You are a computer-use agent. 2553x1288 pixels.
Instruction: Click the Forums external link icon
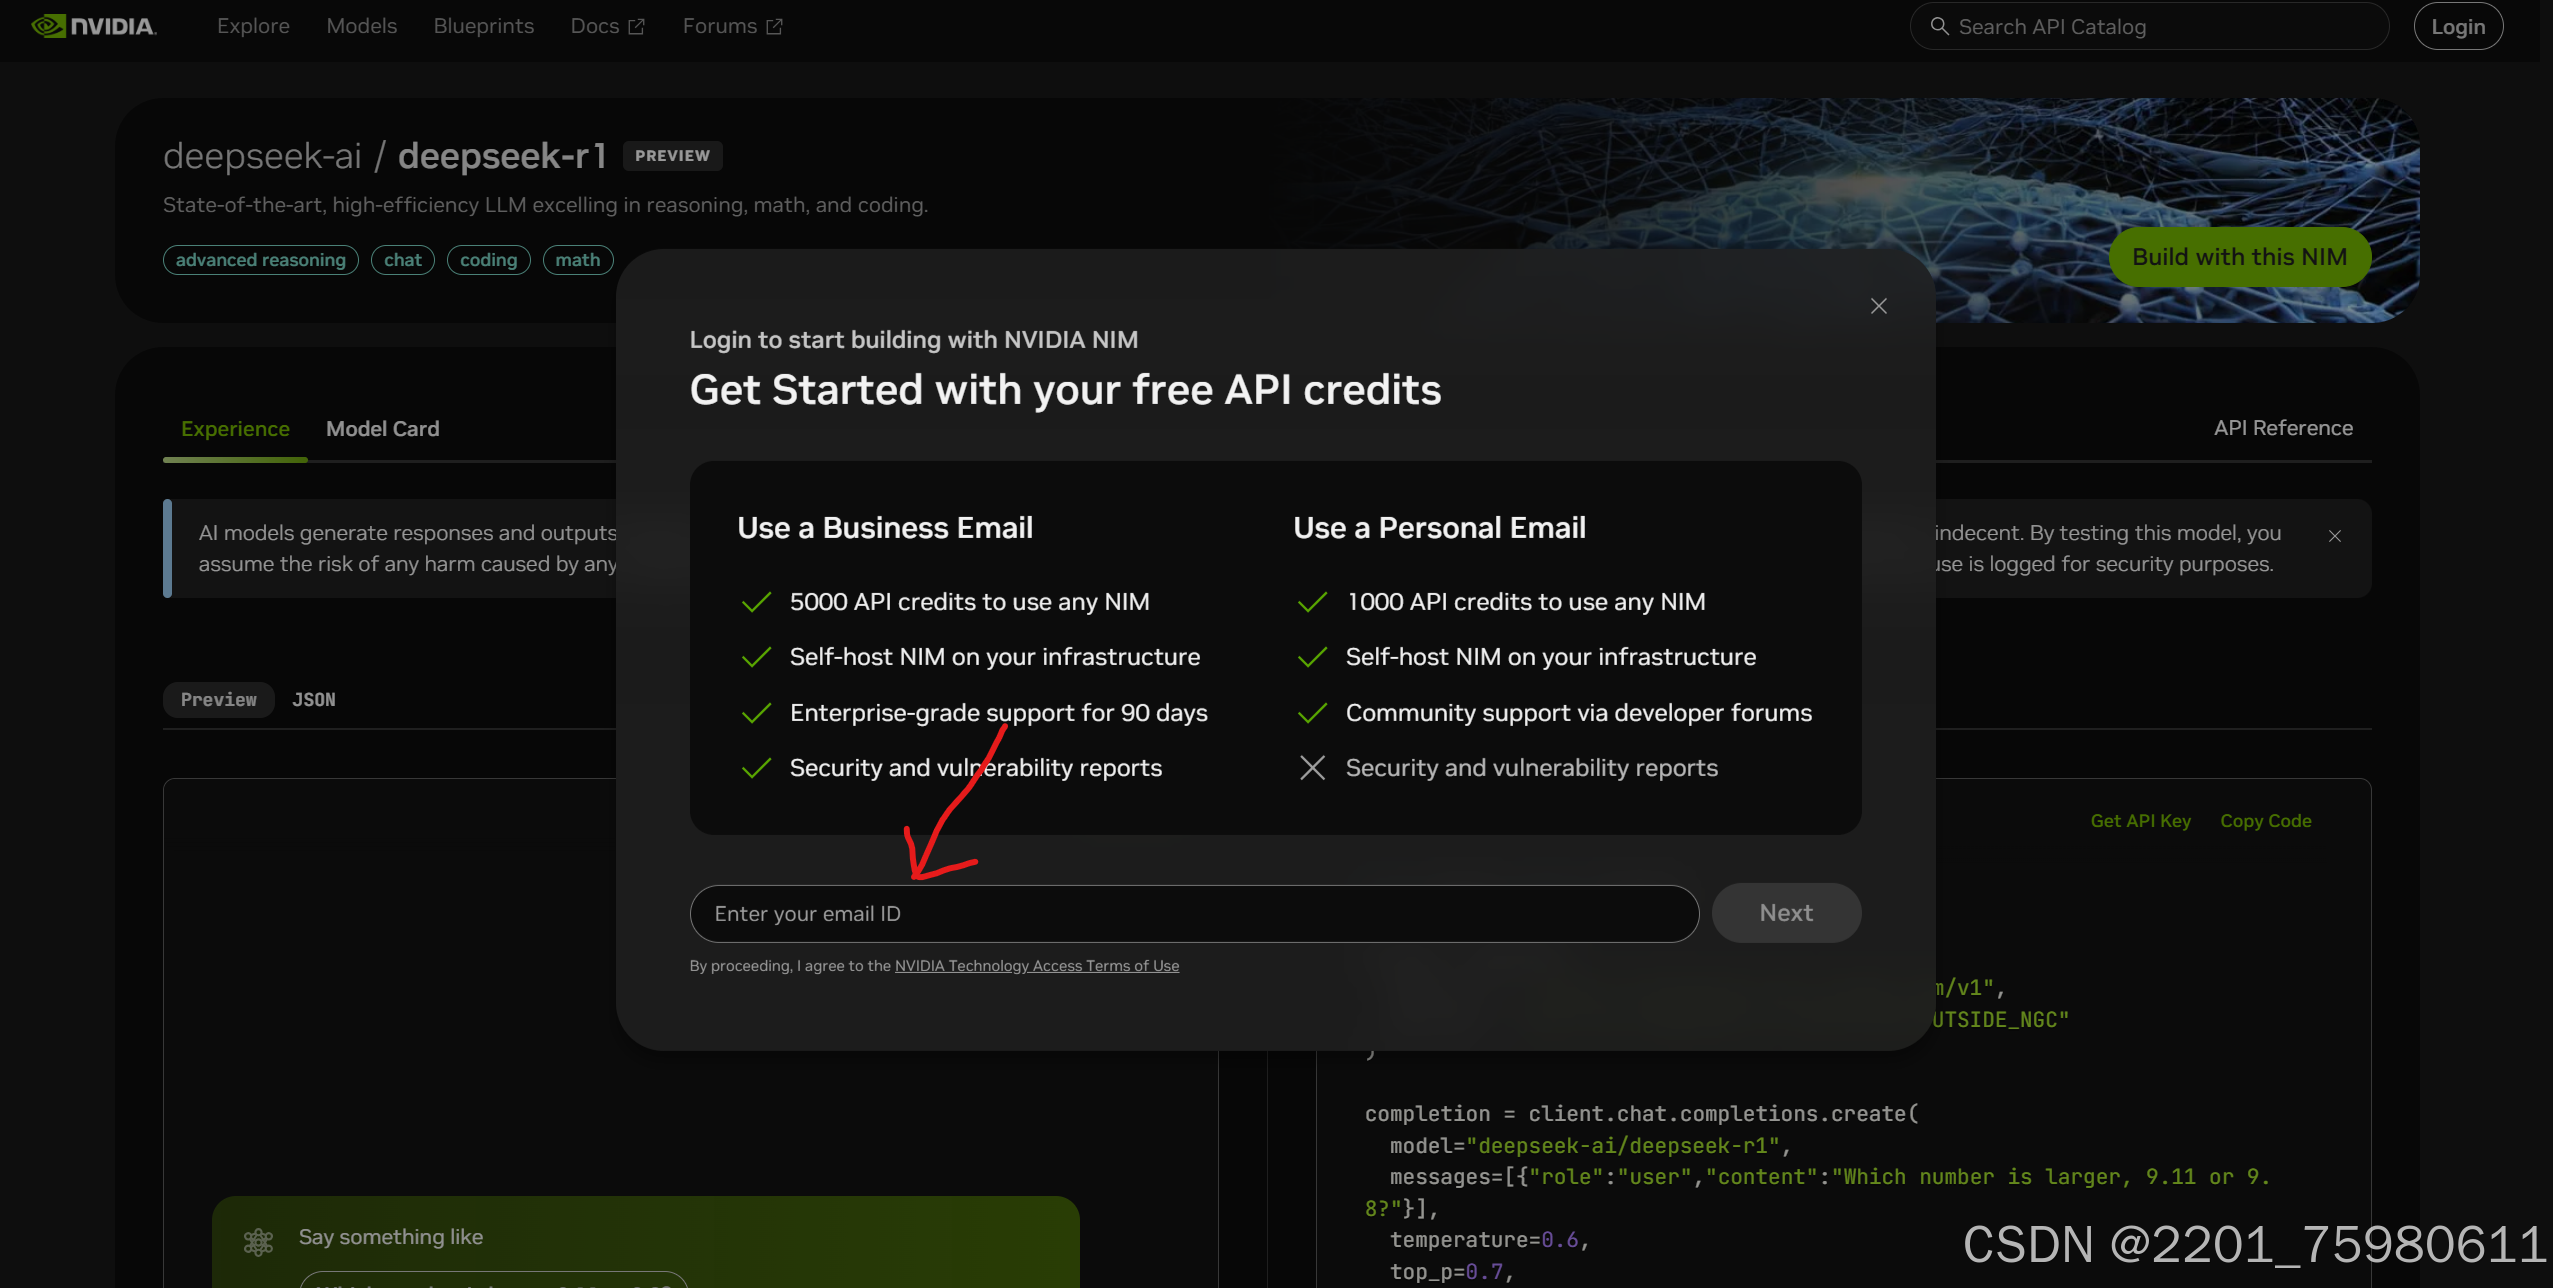coord(774,27)
